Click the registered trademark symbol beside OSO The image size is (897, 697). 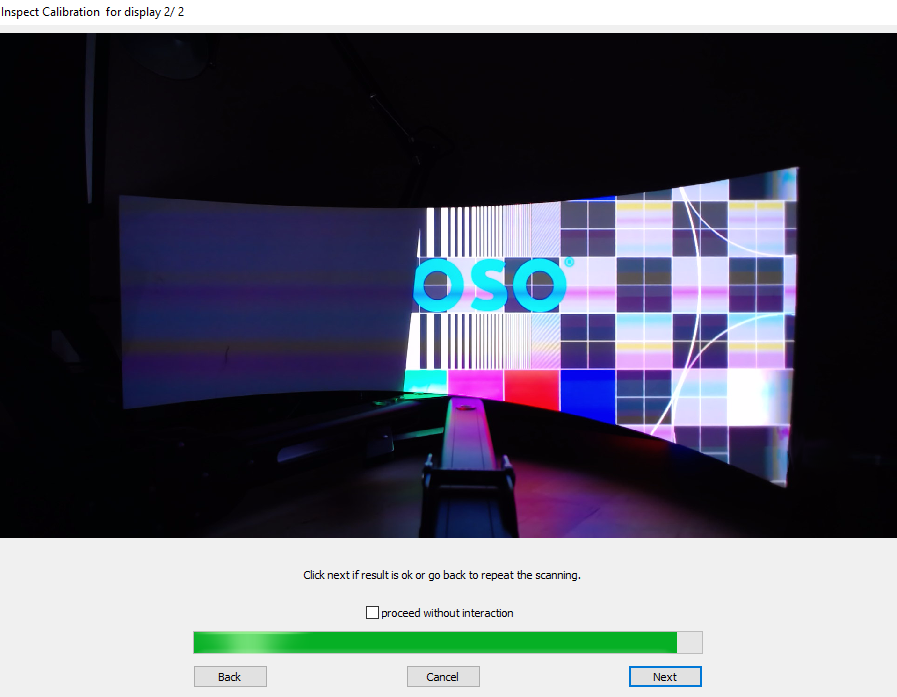coord(569,262)
